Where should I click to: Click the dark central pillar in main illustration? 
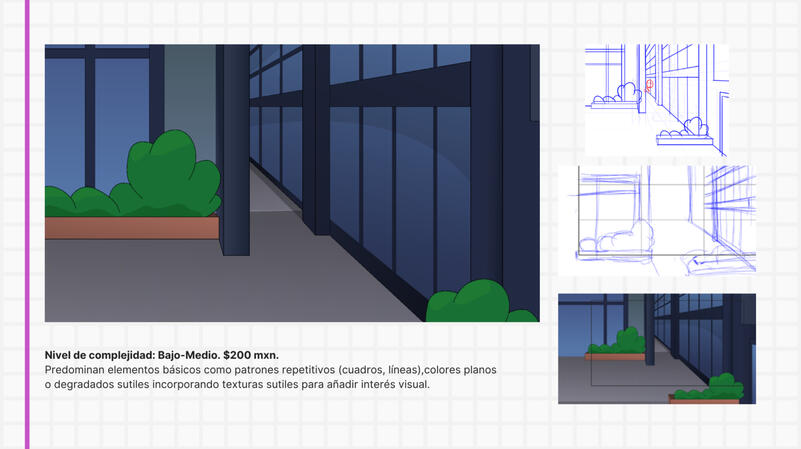click(235, 150)
